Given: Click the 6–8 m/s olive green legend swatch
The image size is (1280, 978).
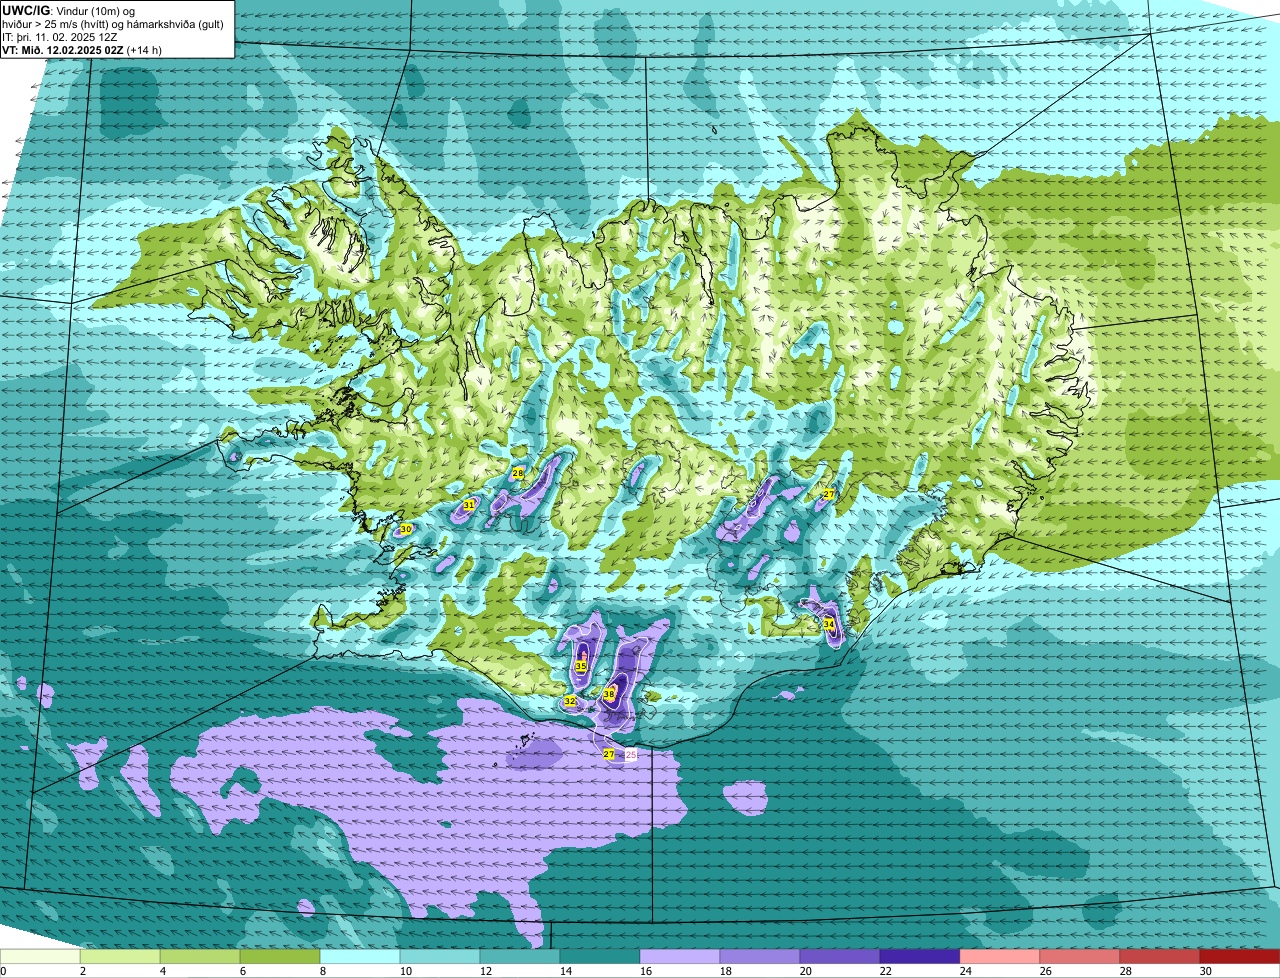Looking at the screenshot, I should pos(280,956).
